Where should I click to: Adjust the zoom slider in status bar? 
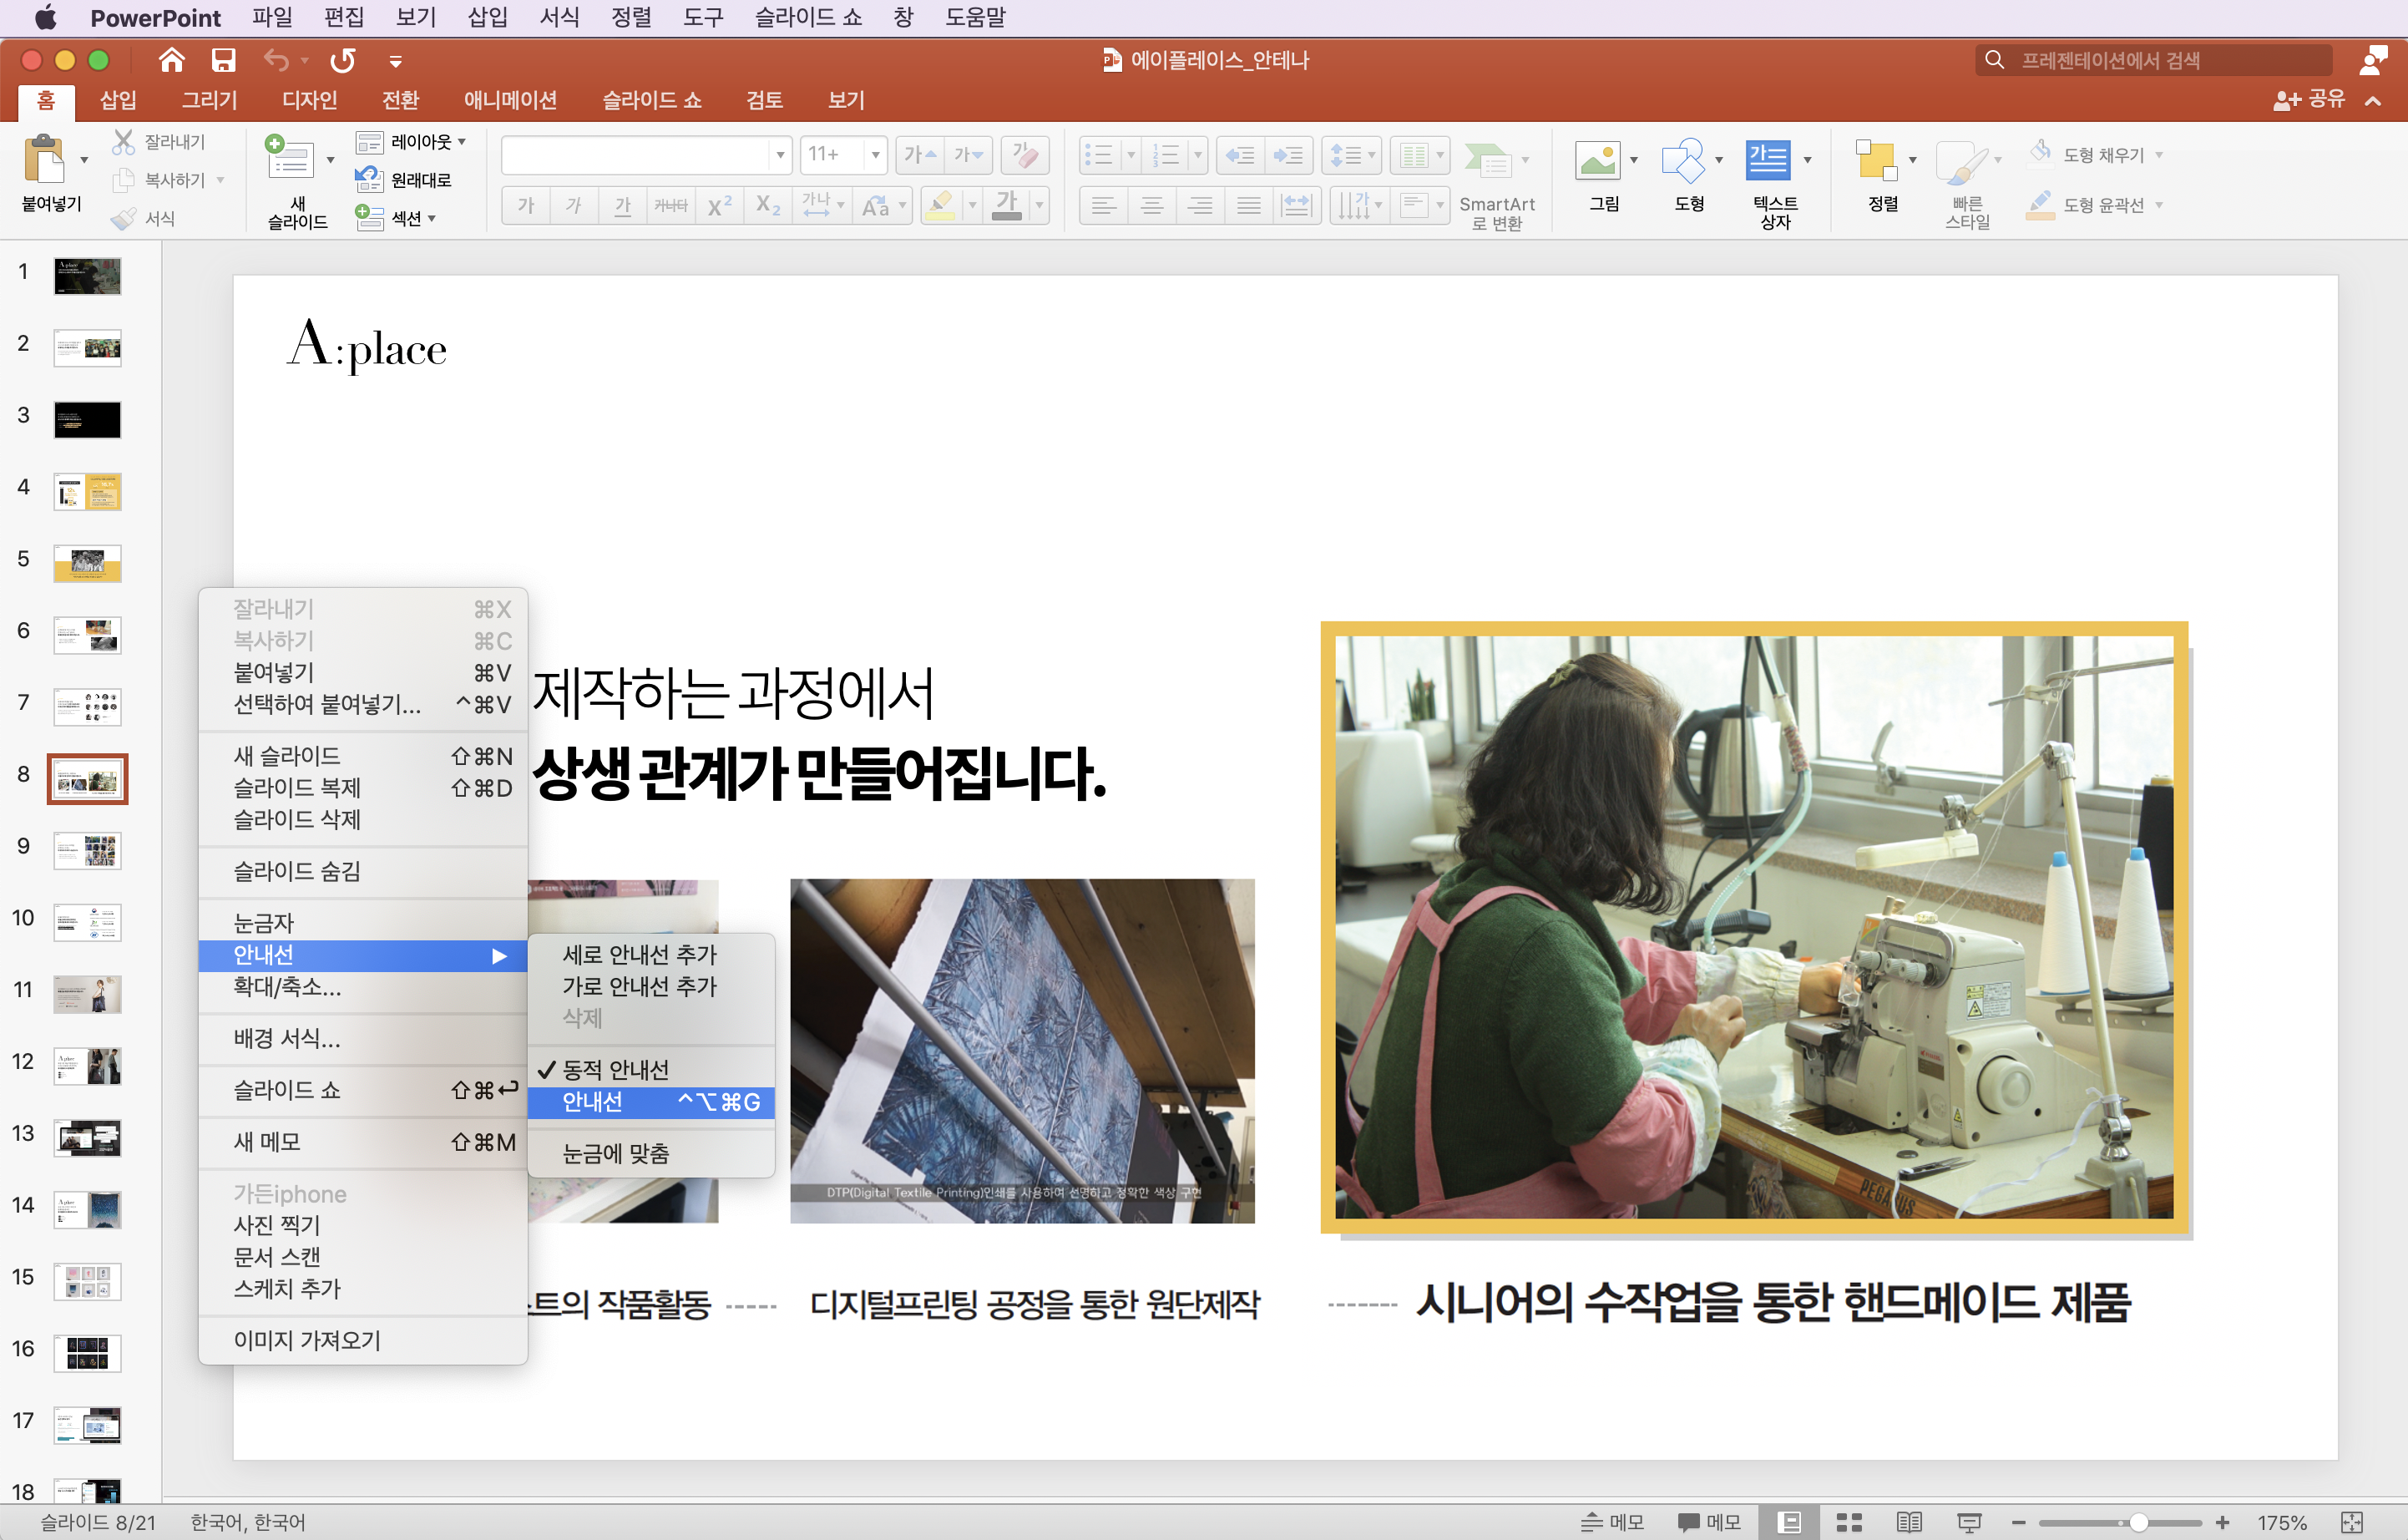(2138, 1522)
